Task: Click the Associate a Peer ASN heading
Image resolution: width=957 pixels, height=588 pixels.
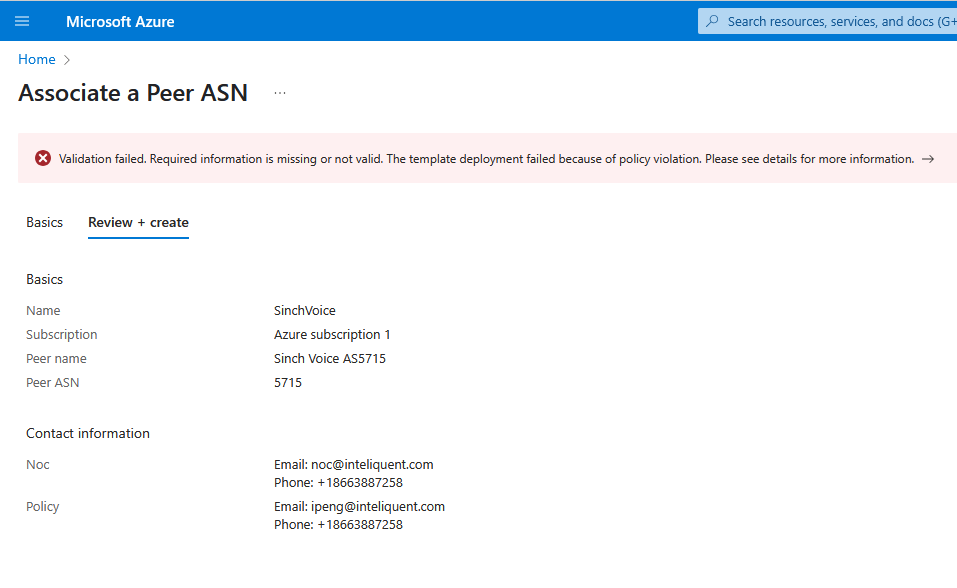Action: click(x=133, y=93)
